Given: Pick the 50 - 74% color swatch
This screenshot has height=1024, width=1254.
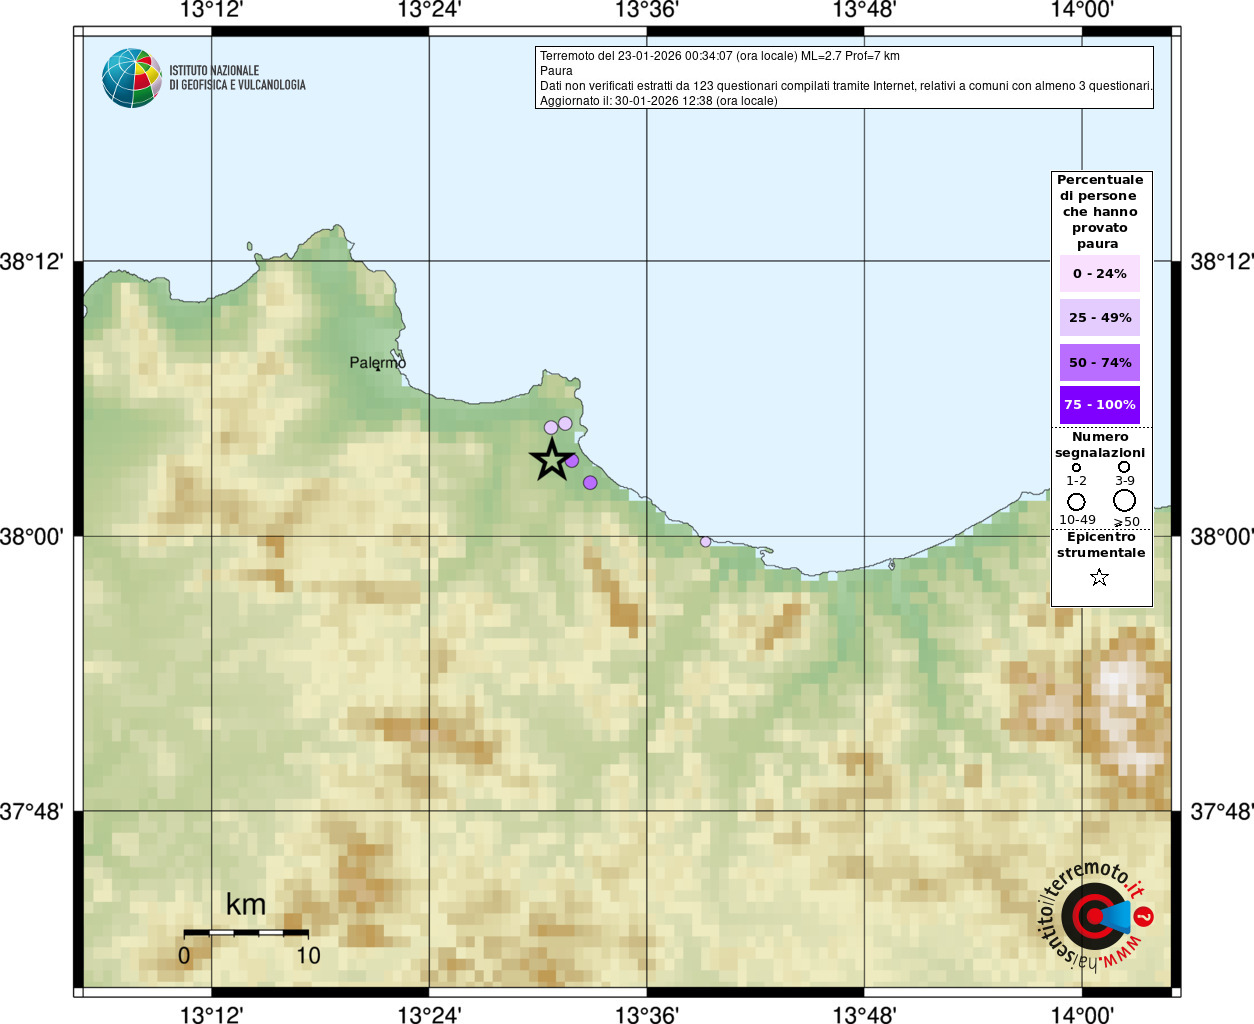Looking at the screenshot, I should [x=1099, y=362].
